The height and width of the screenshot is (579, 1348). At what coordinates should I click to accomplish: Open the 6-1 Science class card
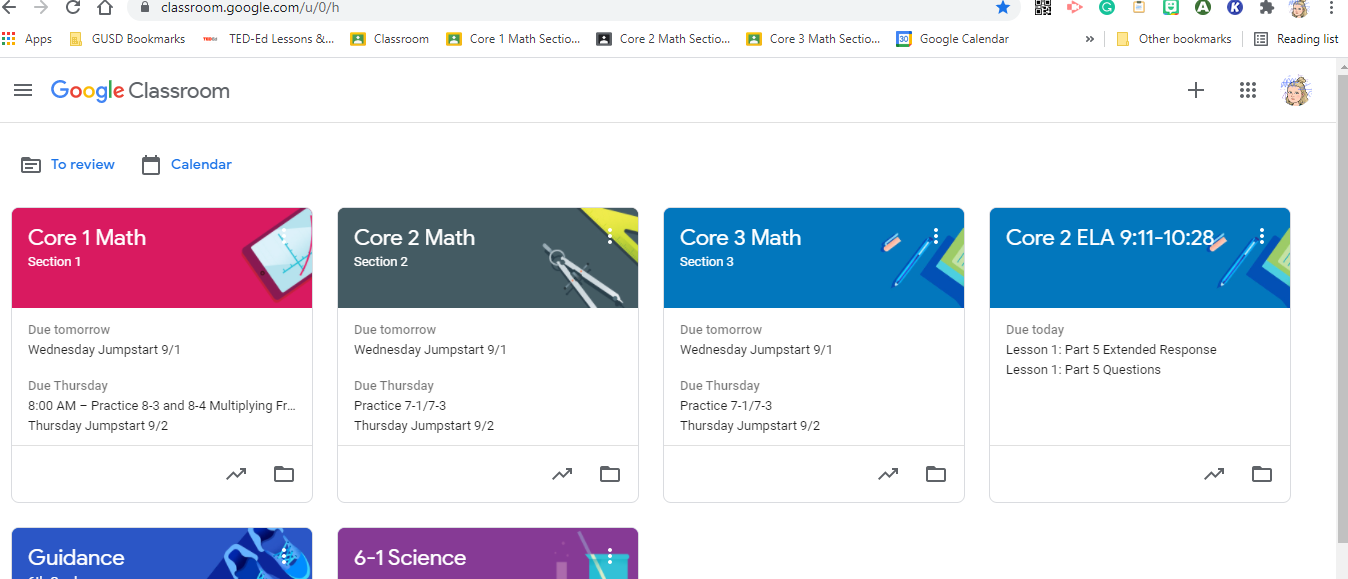(488, 554)
